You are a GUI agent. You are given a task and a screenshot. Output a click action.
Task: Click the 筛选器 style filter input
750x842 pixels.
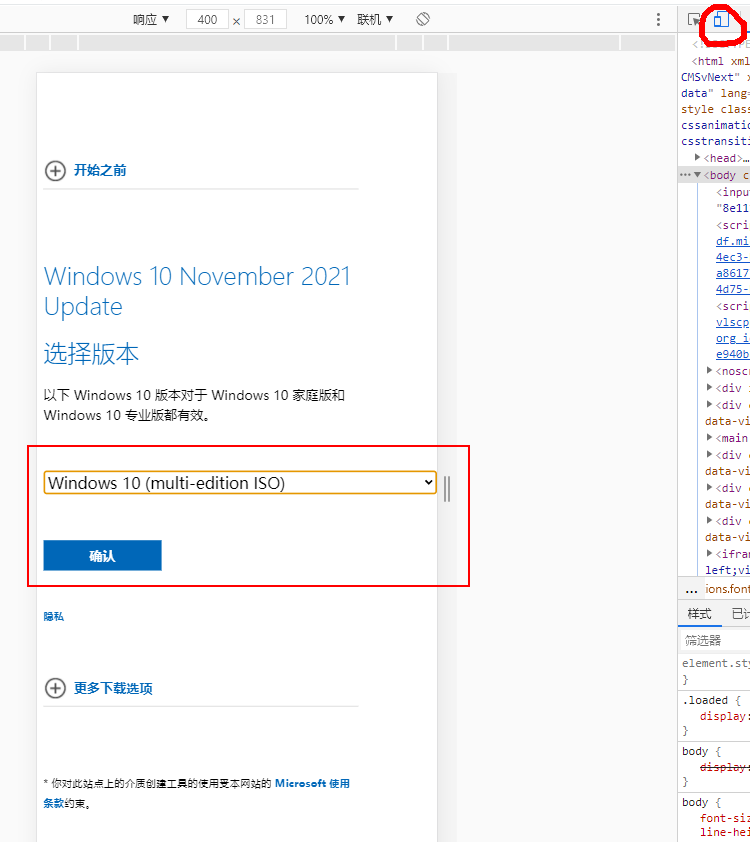[x=715, y=640]
